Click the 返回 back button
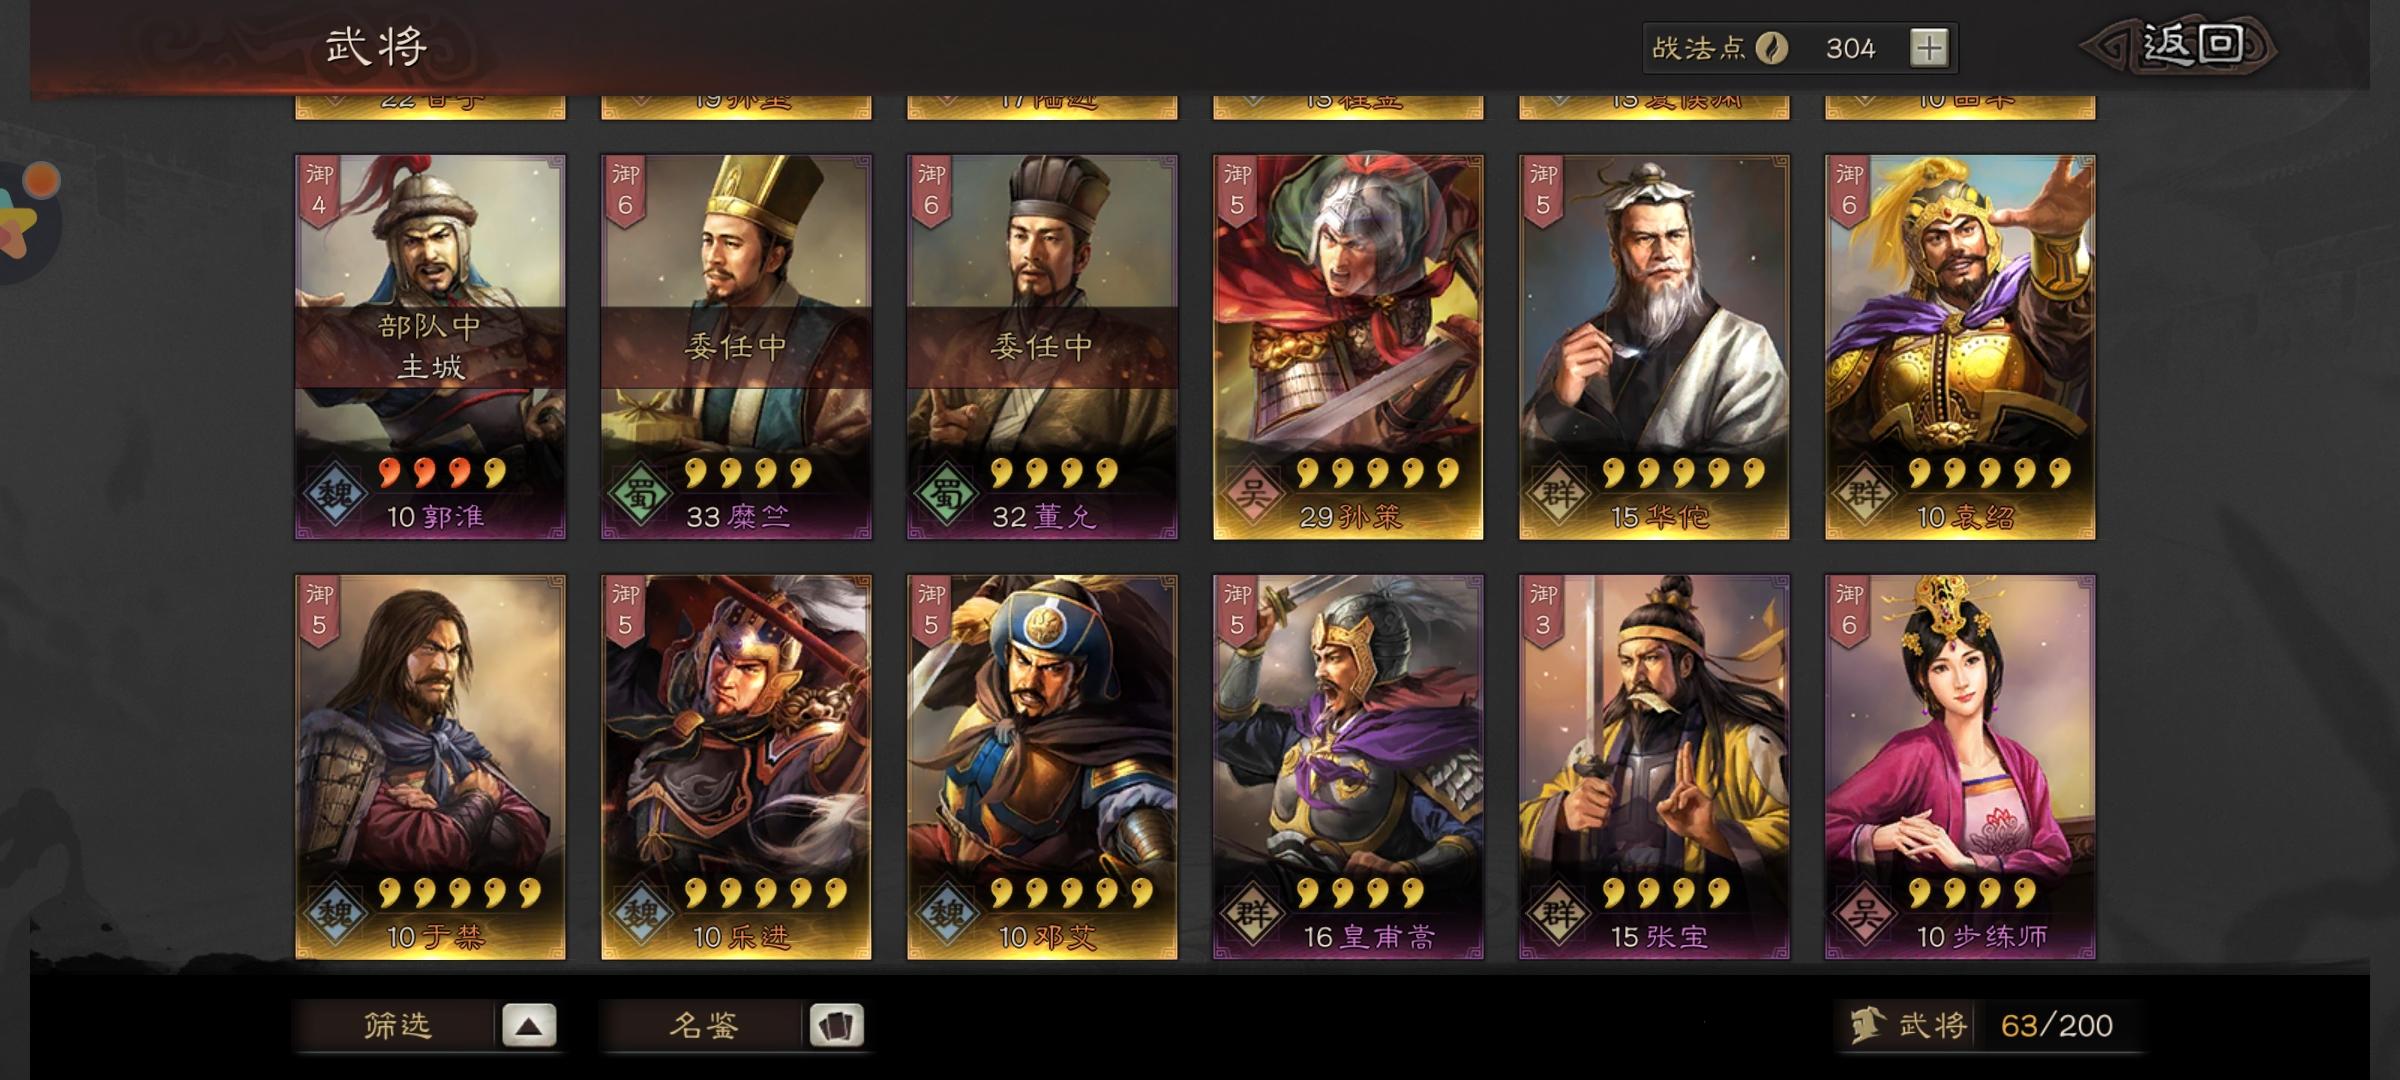Image resolution: width=2400 pixels, height=1080 pixels. pos(2179,46)
